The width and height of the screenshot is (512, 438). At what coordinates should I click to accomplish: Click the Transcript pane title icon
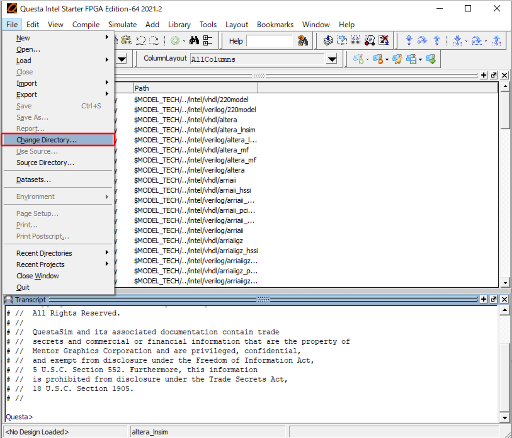pos(9,299)
